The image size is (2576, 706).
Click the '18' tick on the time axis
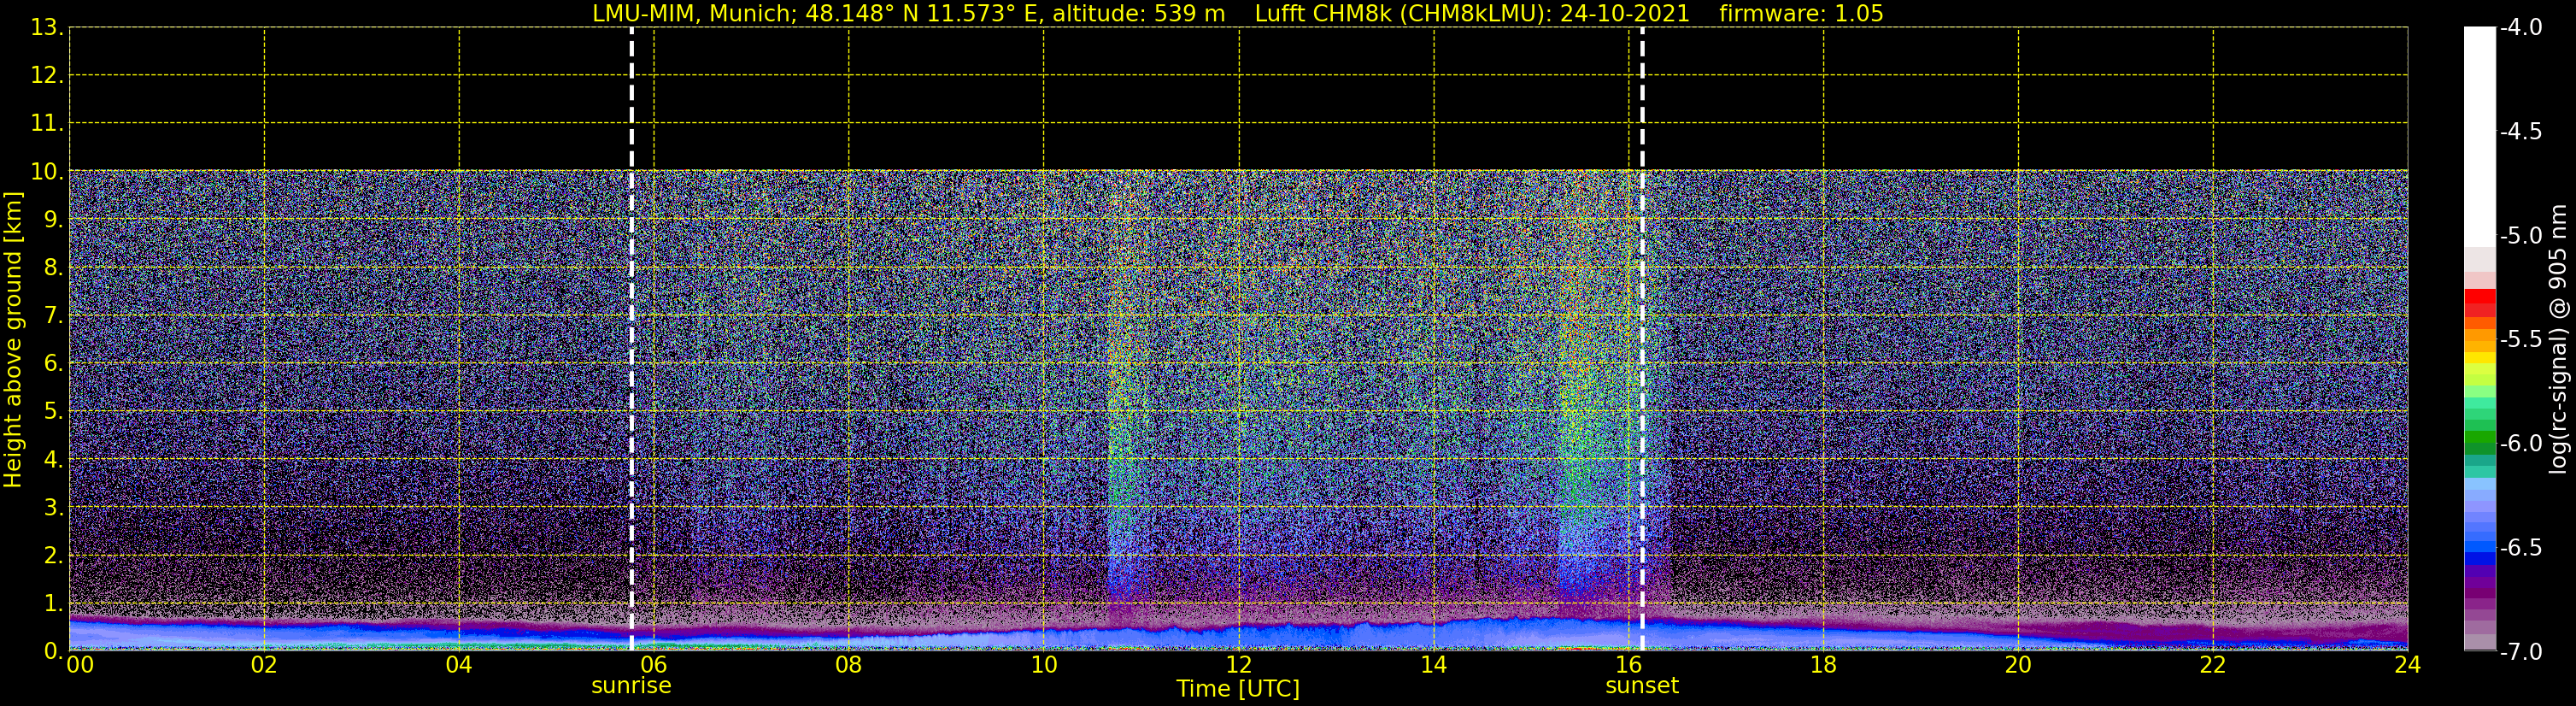pos(1823,665)
